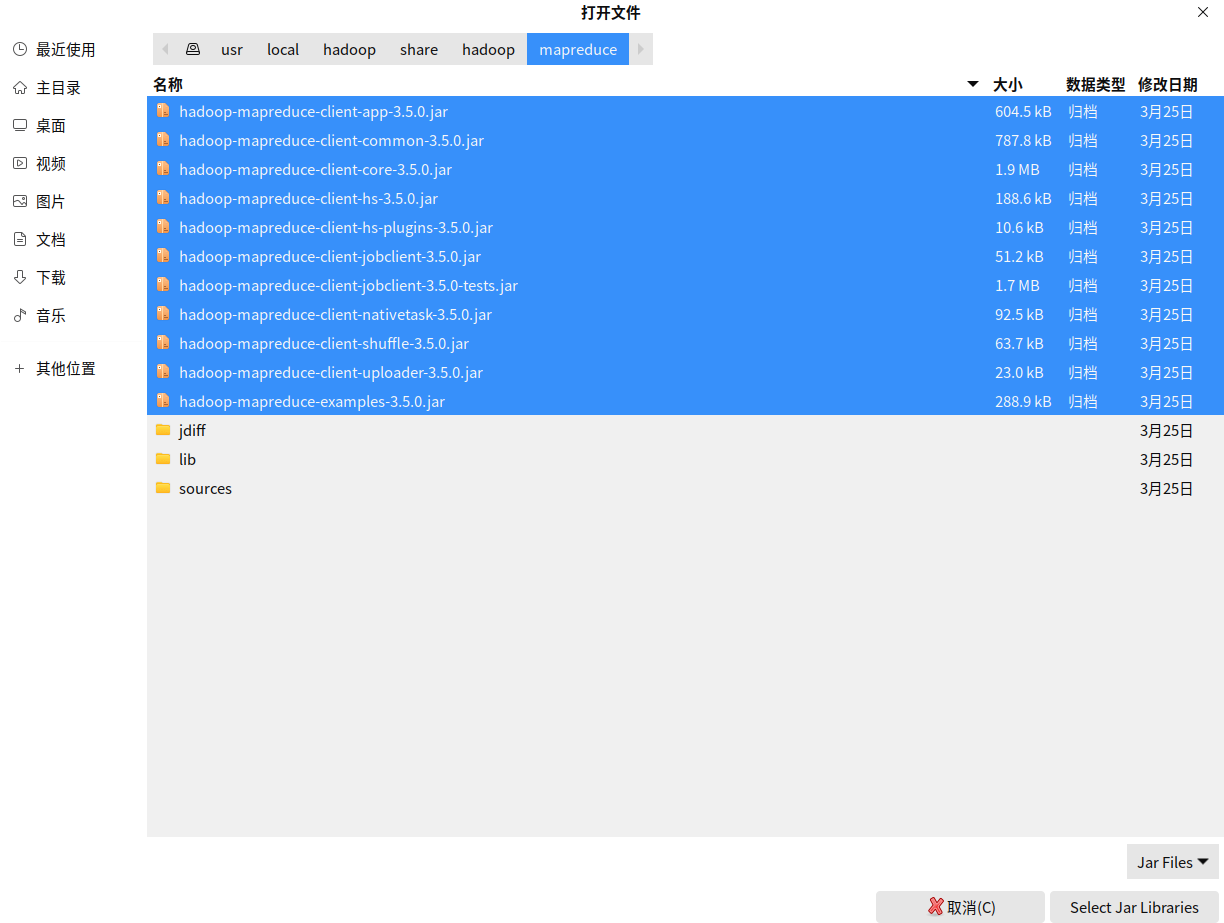The height and width of the screenshot is (923, 1224).
Task: Select hadoop-mapreduce-client-jobclient-3.5.0.jar file name
Action: [x=330, y=256]
